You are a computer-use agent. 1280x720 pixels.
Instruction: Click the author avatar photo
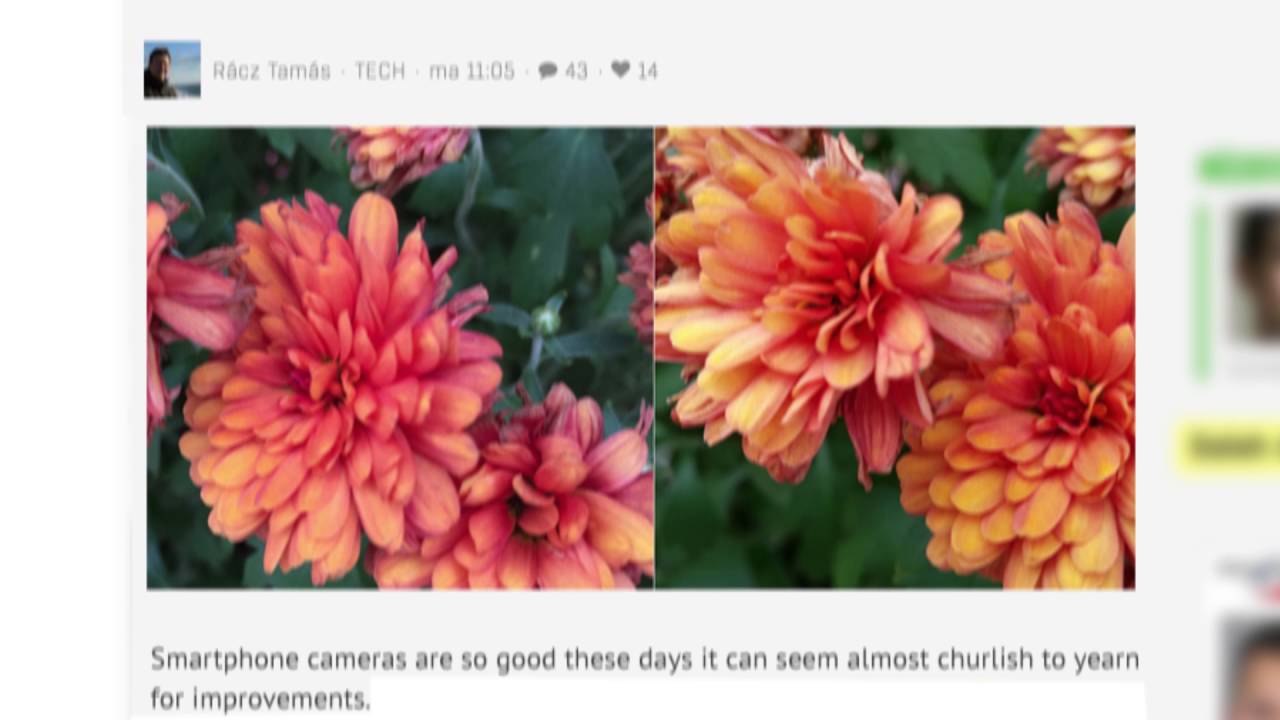[172, 69]
